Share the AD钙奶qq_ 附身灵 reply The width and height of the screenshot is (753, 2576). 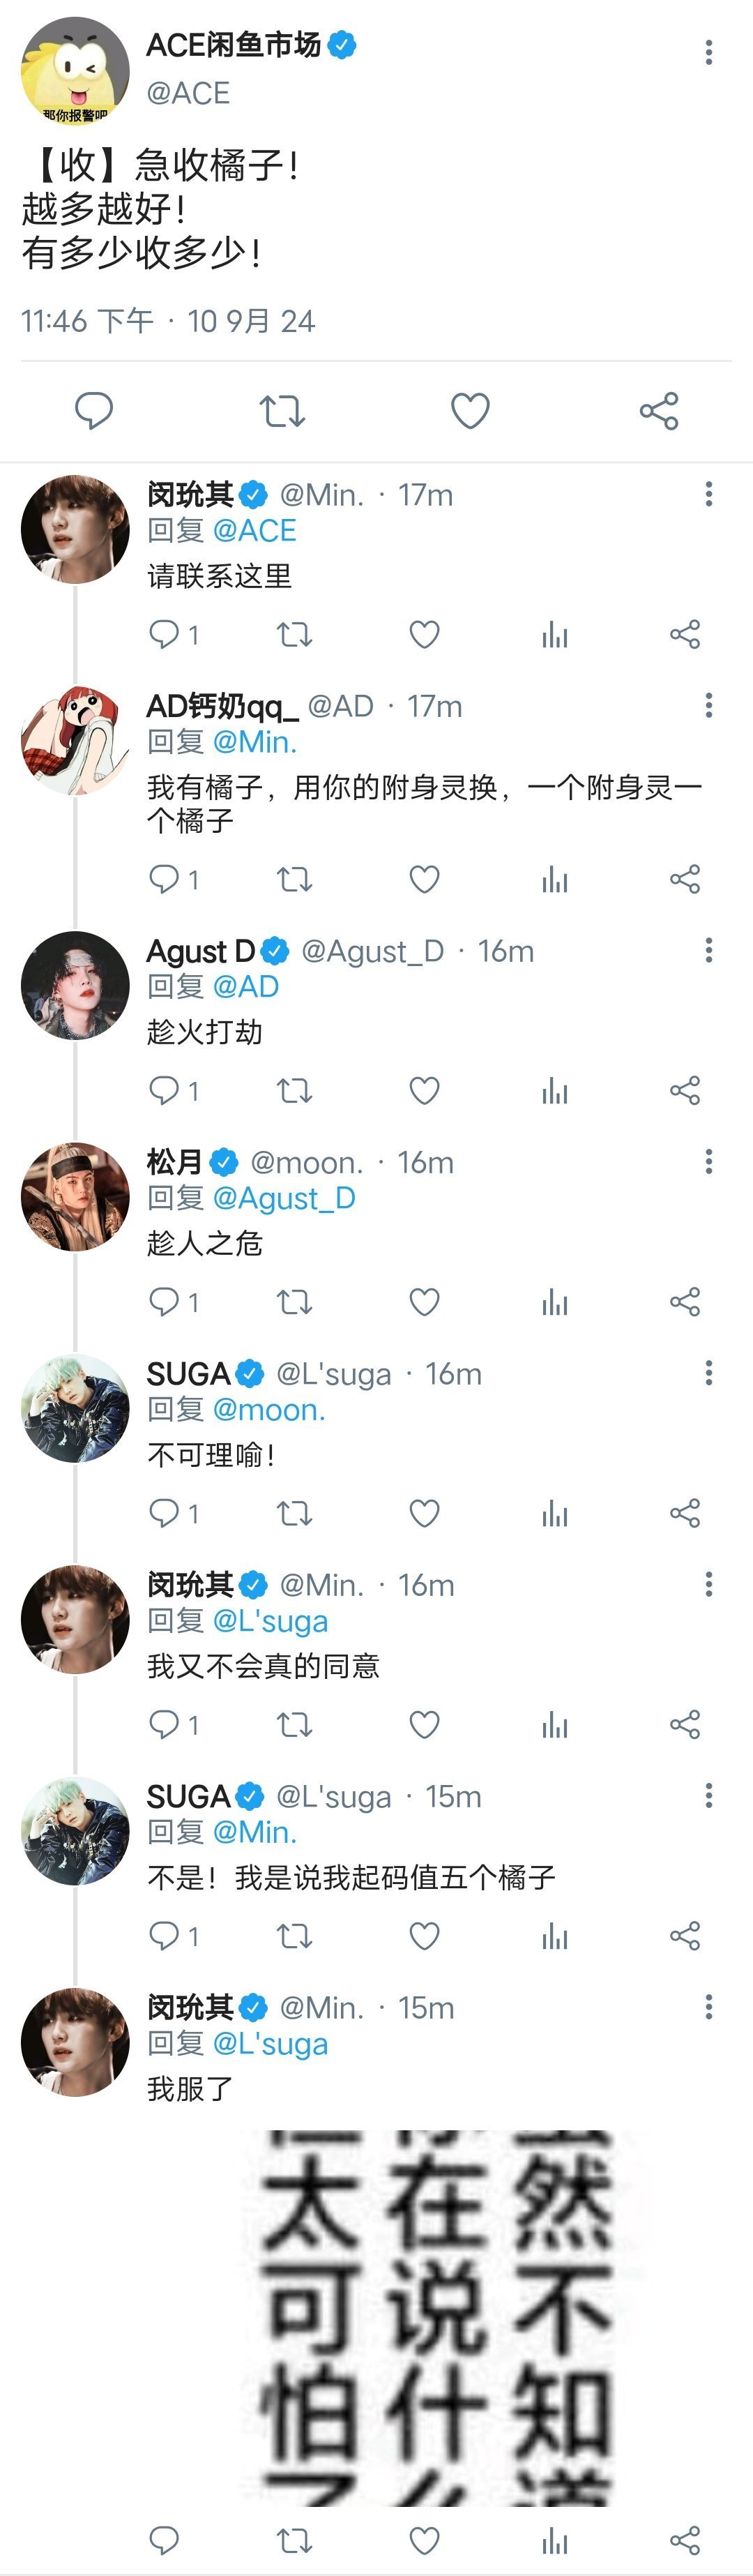(x=685, y=879)
